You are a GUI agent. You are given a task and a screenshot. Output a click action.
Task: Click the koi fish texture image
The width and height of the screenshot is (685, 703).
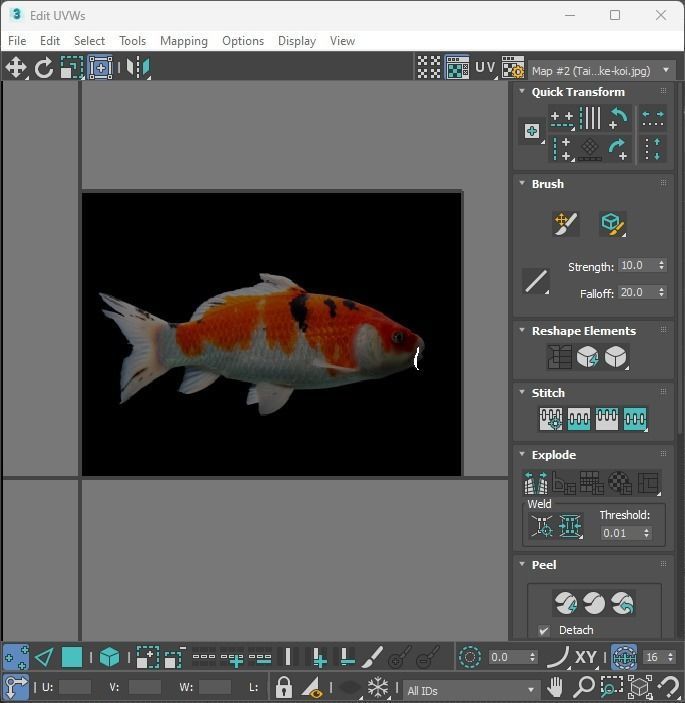click(272, 334)
